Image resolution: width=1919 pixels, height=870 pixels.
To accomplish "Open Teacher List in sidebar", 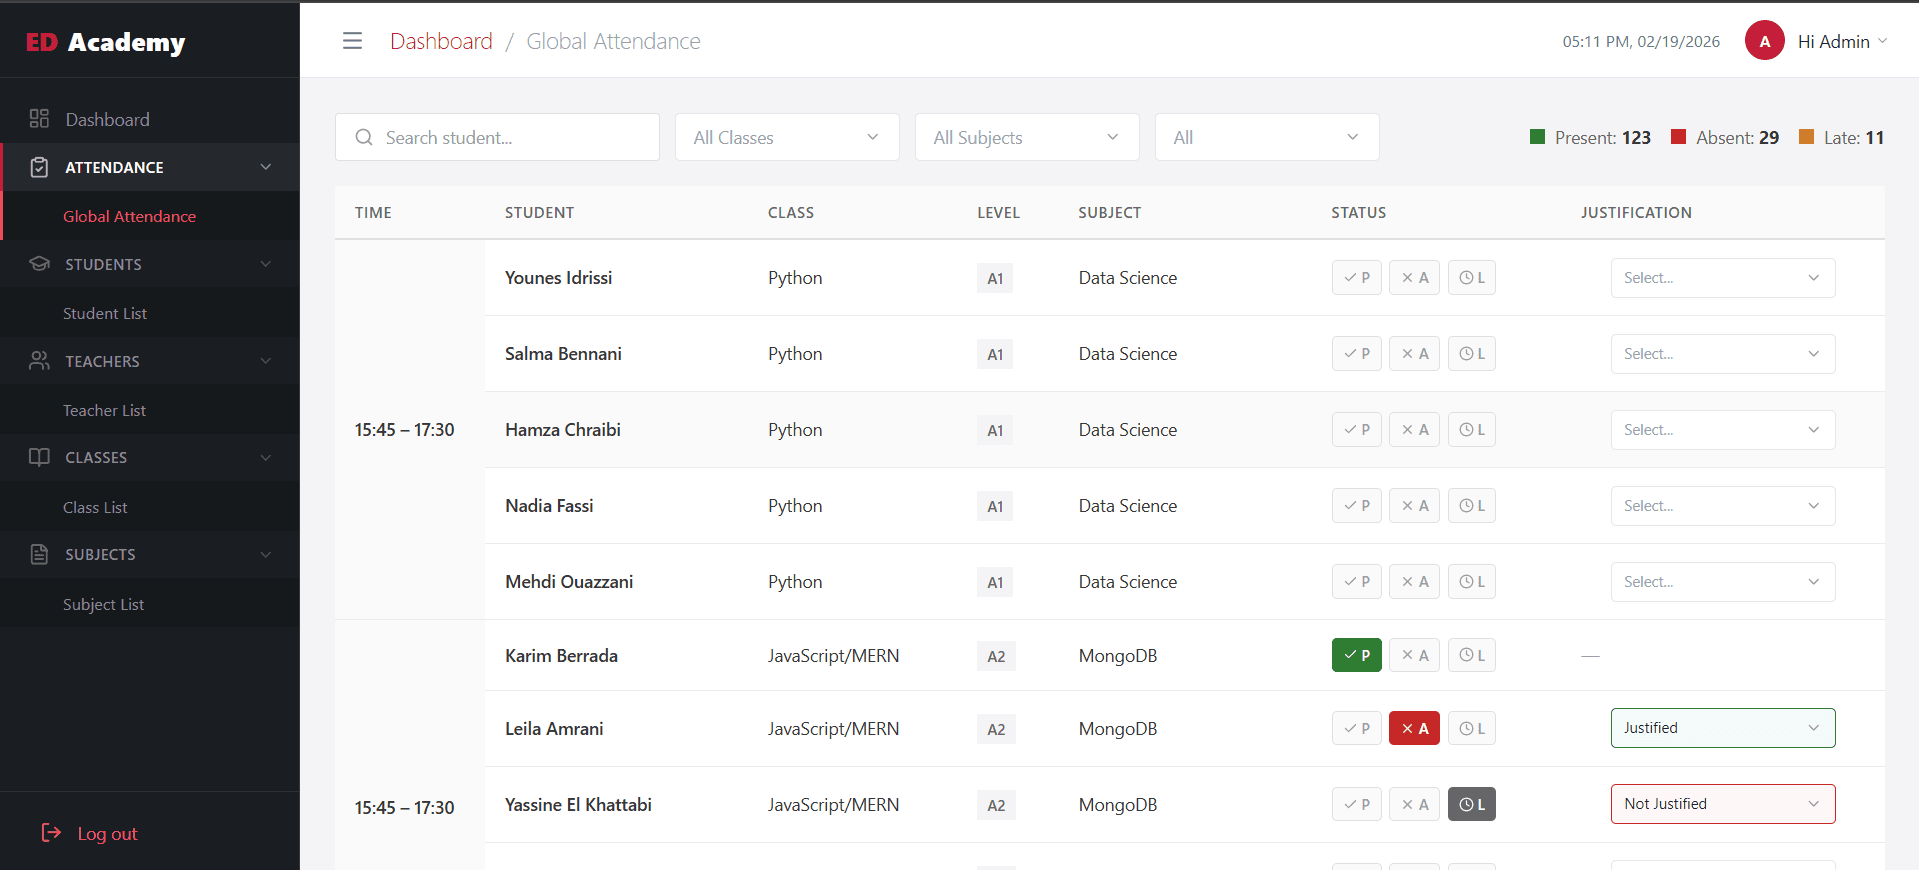I will [150, 410].
